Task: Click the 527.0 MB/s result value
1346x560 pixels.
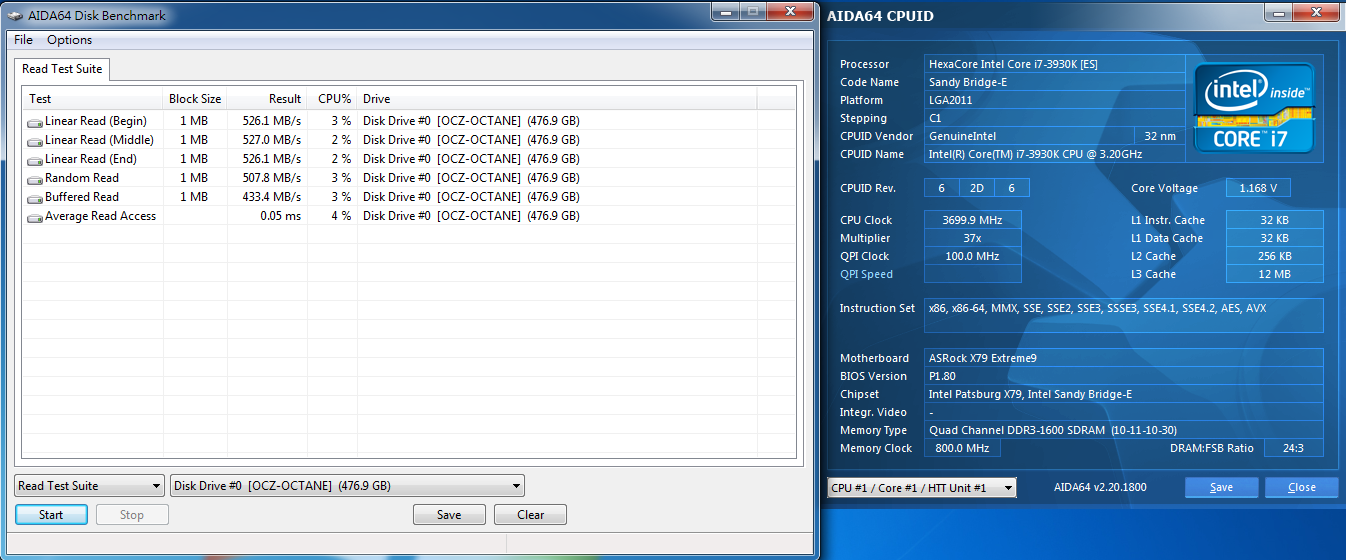Action: [272, 141]
